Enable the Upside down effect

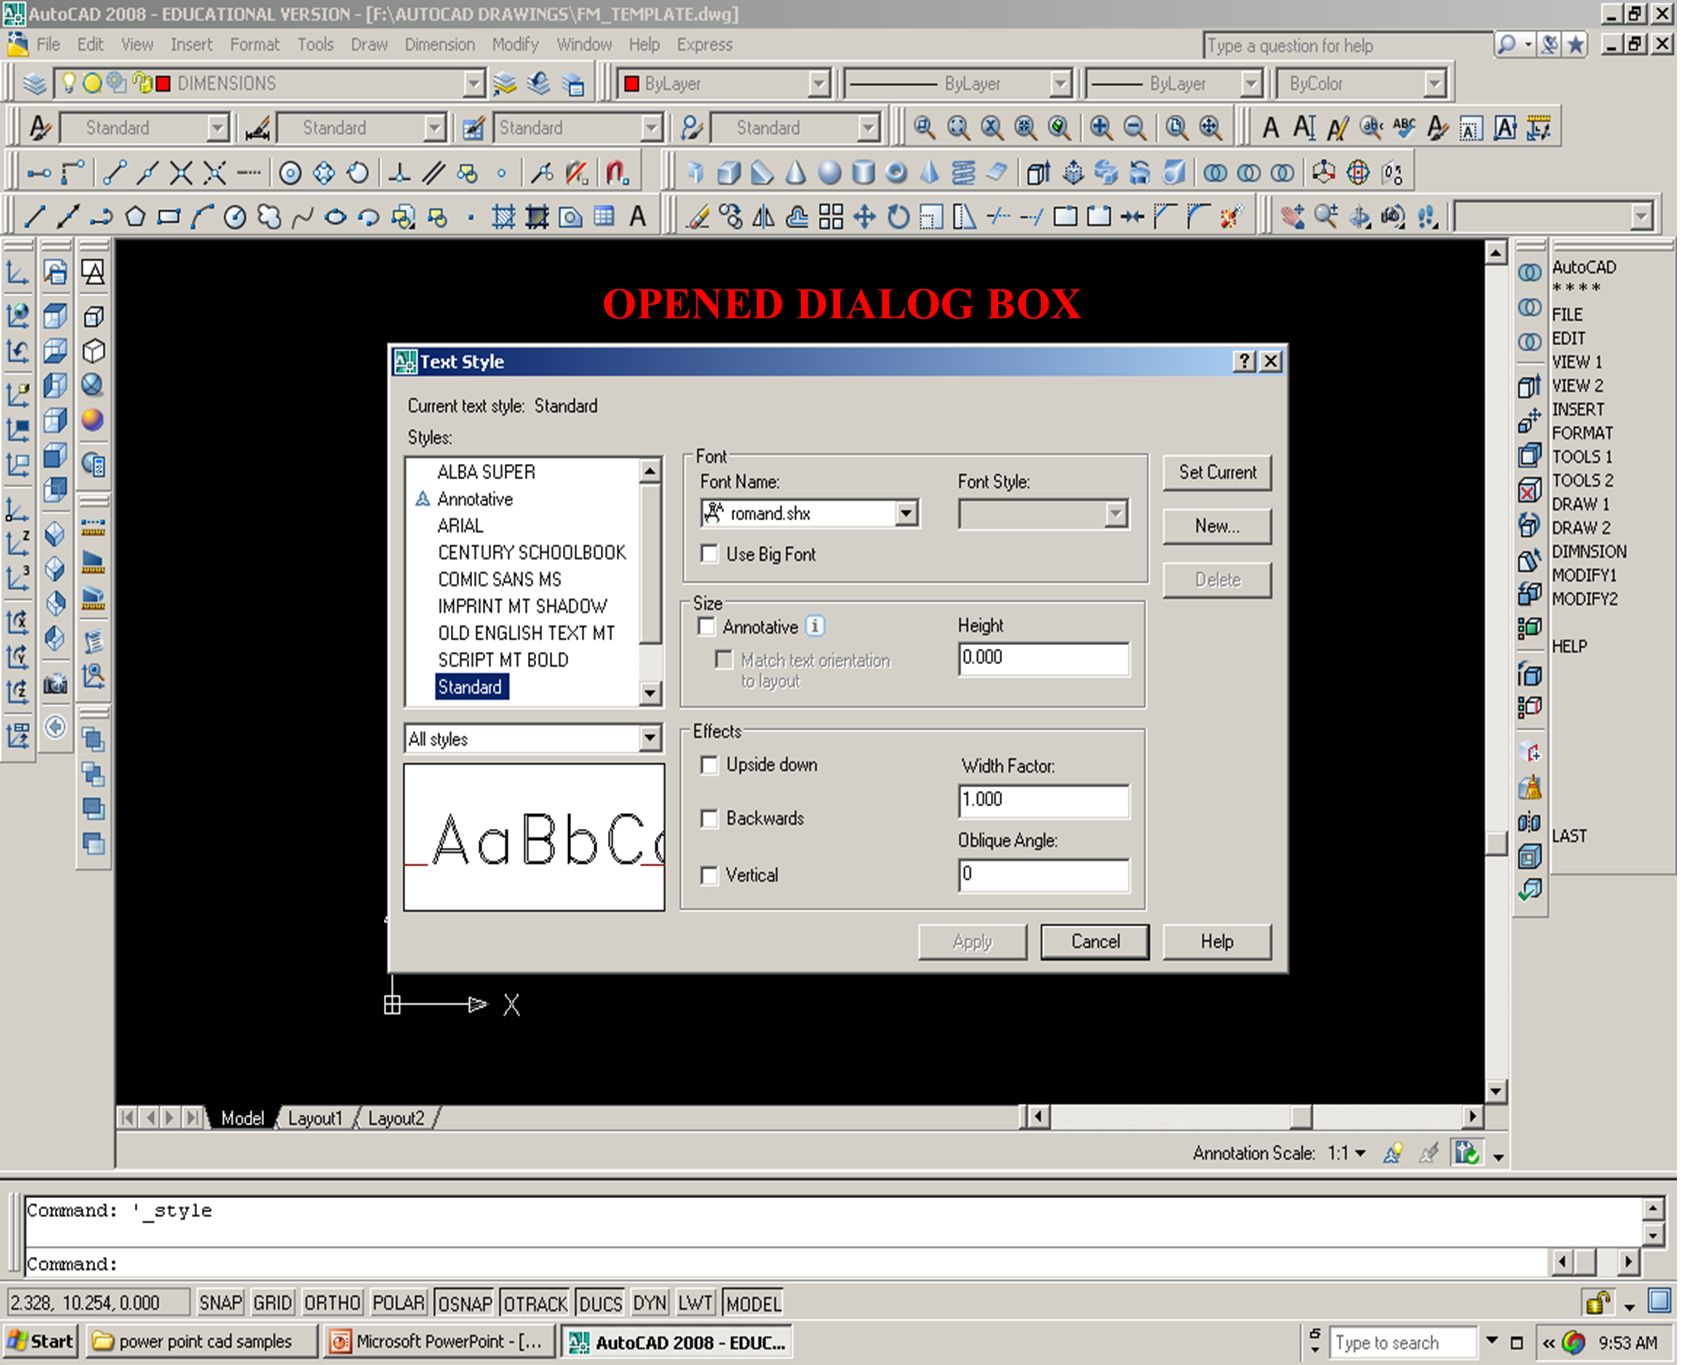pyautogui.click(x=709, y=765)
